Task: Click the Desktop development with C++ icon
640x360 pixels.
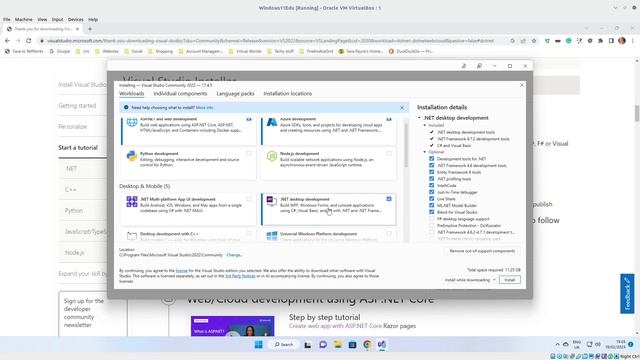Action: click(x=132, y=236)
